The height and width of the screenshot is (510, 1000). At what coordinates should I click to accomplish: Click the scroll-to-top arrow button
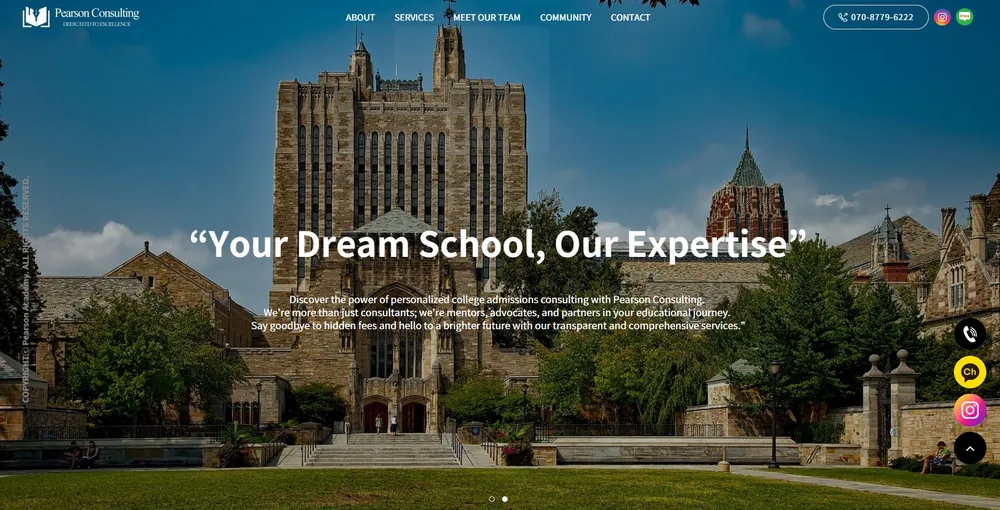pyautogui.click(x=969, y=448)
